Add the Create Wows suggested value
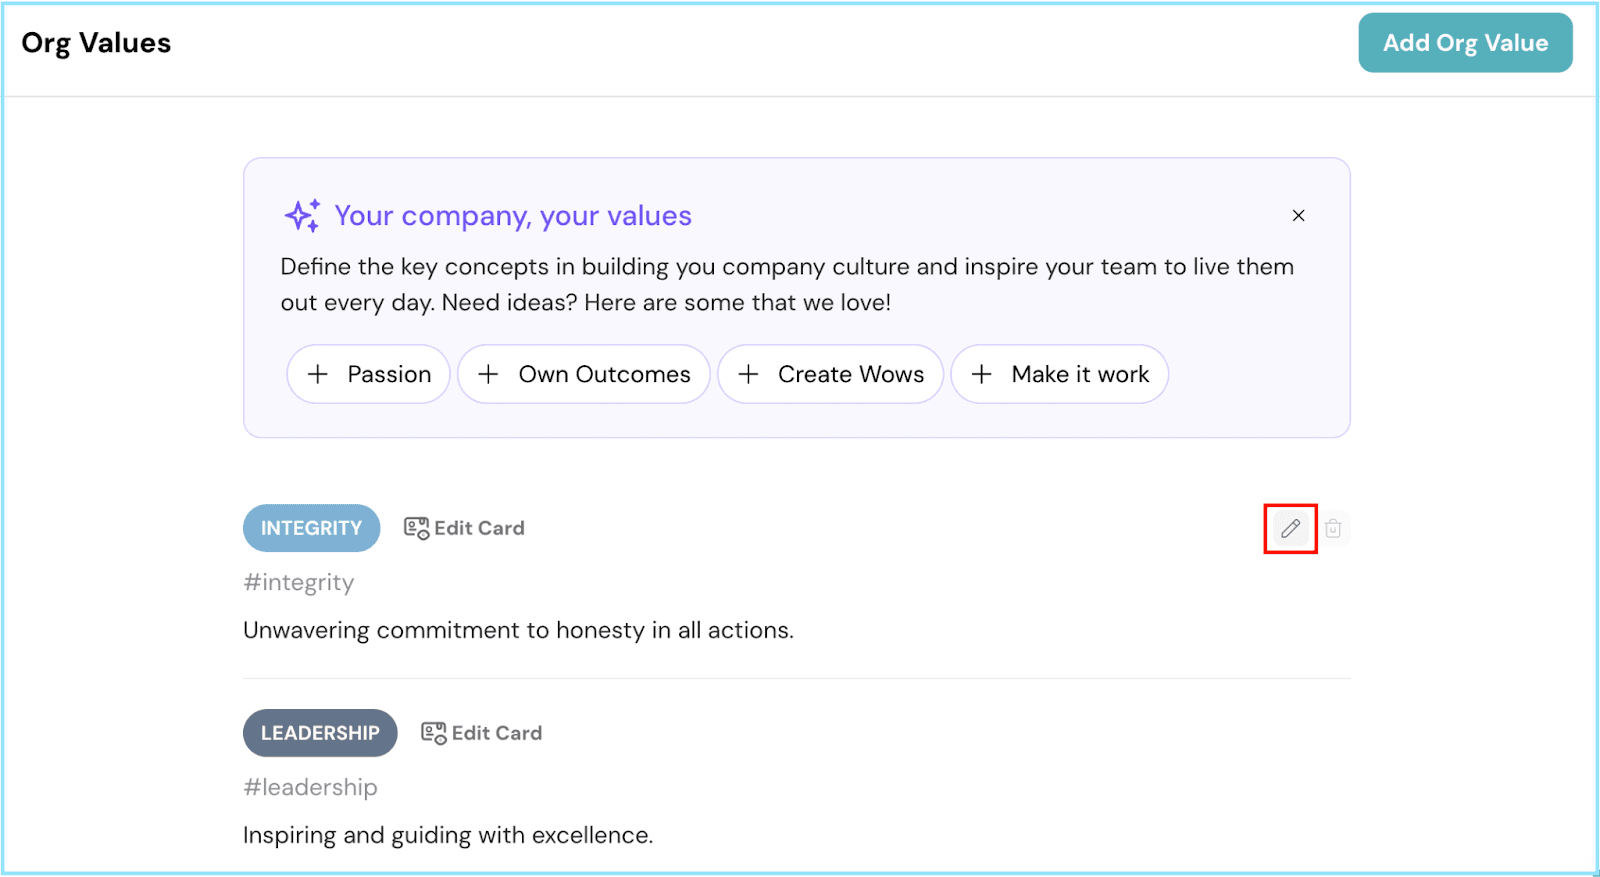The width and height of the screenshot is (1600, 877). pos(830,374)
